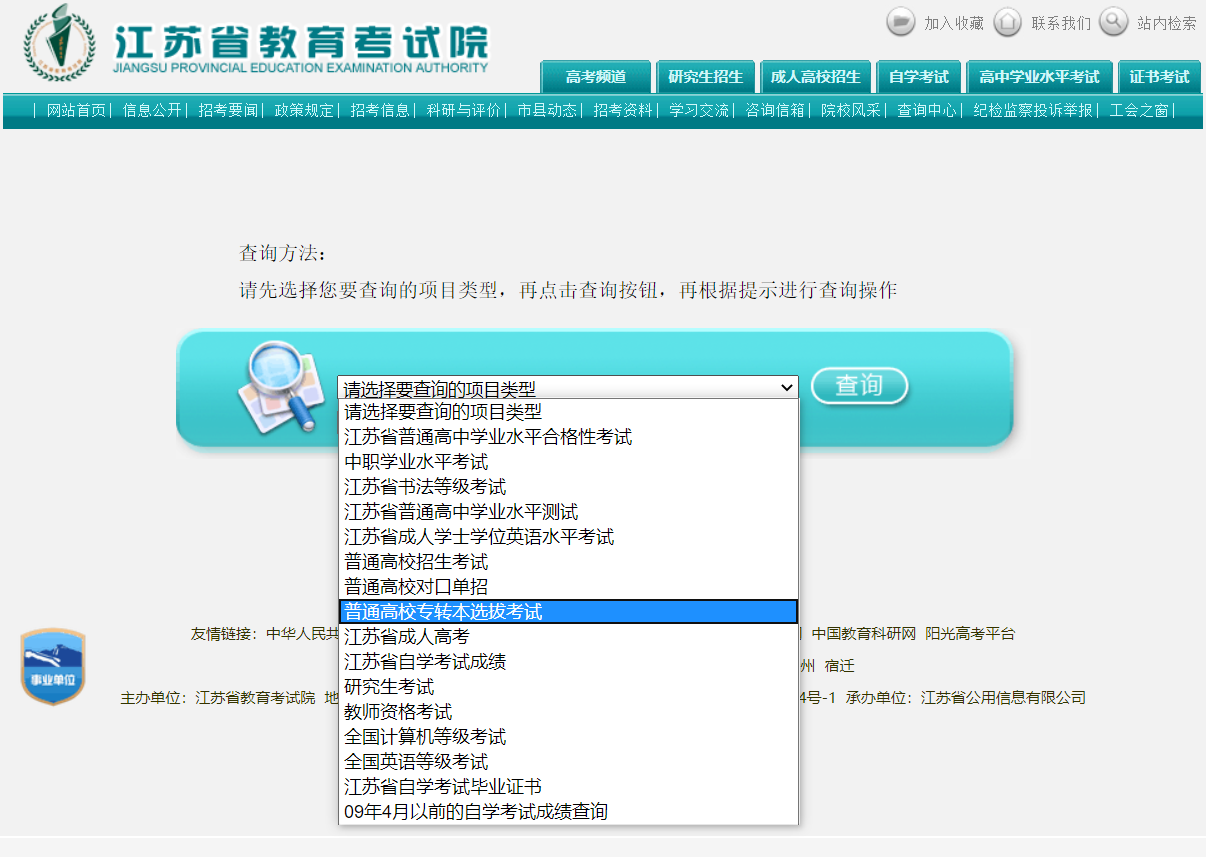Switch to the 研究生招生 tab

706,77
